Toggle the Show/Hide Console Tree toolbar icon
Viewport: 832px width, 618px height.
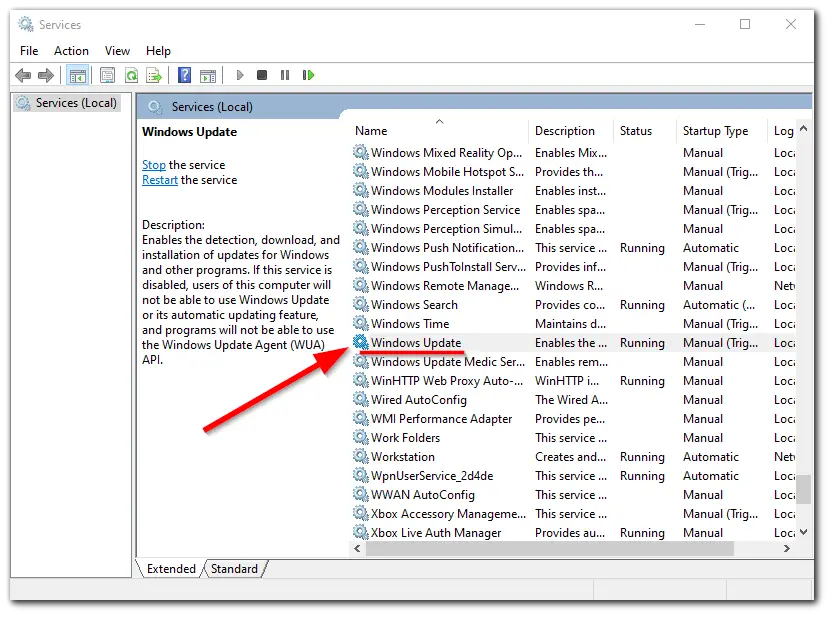coord(77,75)
